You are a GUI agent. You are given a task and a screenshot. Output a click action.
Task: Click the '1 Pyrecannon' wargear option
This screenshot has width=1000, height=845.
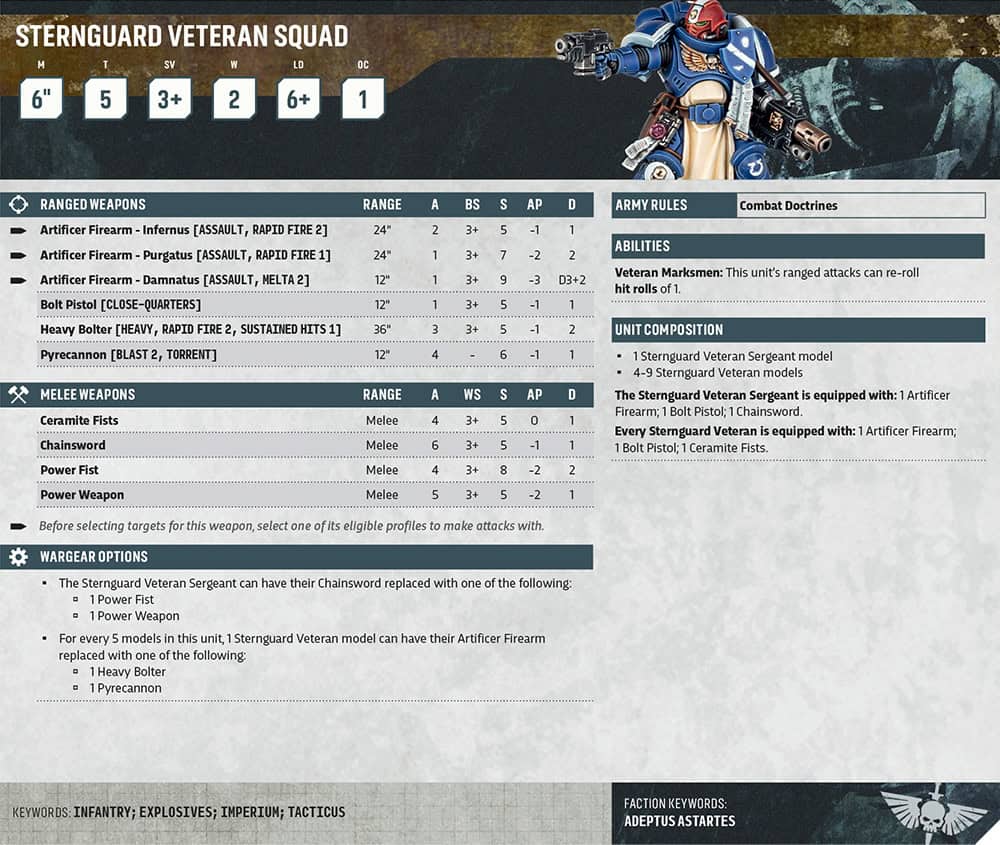125,688
